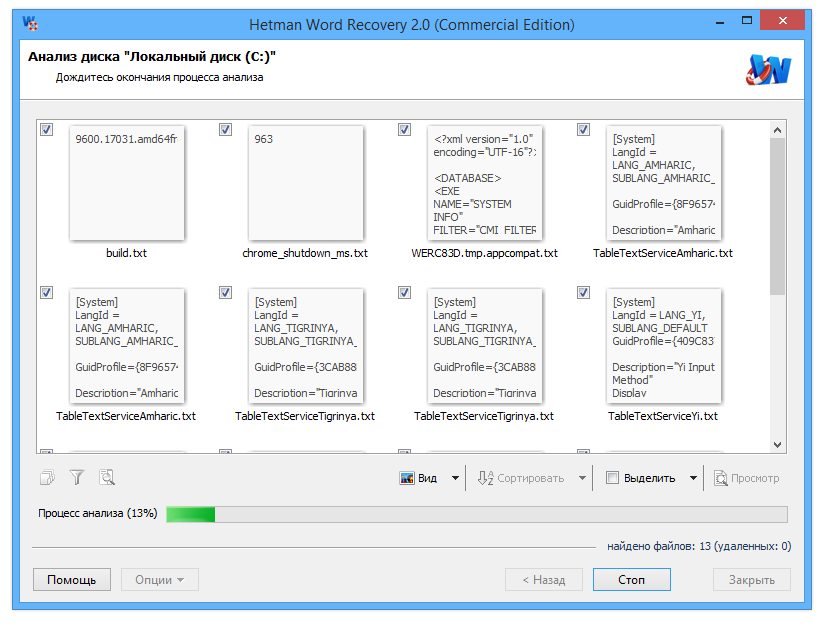
Task: Uncheck second-row TableTextServiceAmharic.txt checkbox
Action: pyautogui.click(x=47, y=292)
